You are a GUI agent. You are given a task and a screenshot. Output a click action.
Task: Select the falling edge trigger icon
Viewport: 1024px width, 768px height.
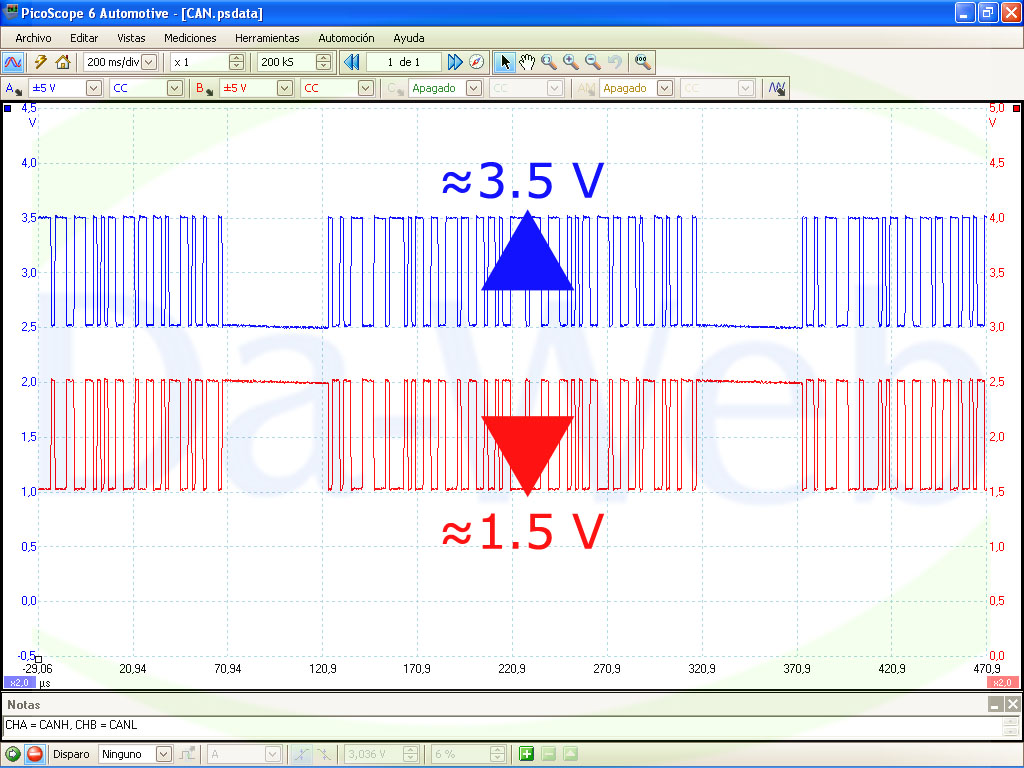pyautogui.click(x=324, y=754)
